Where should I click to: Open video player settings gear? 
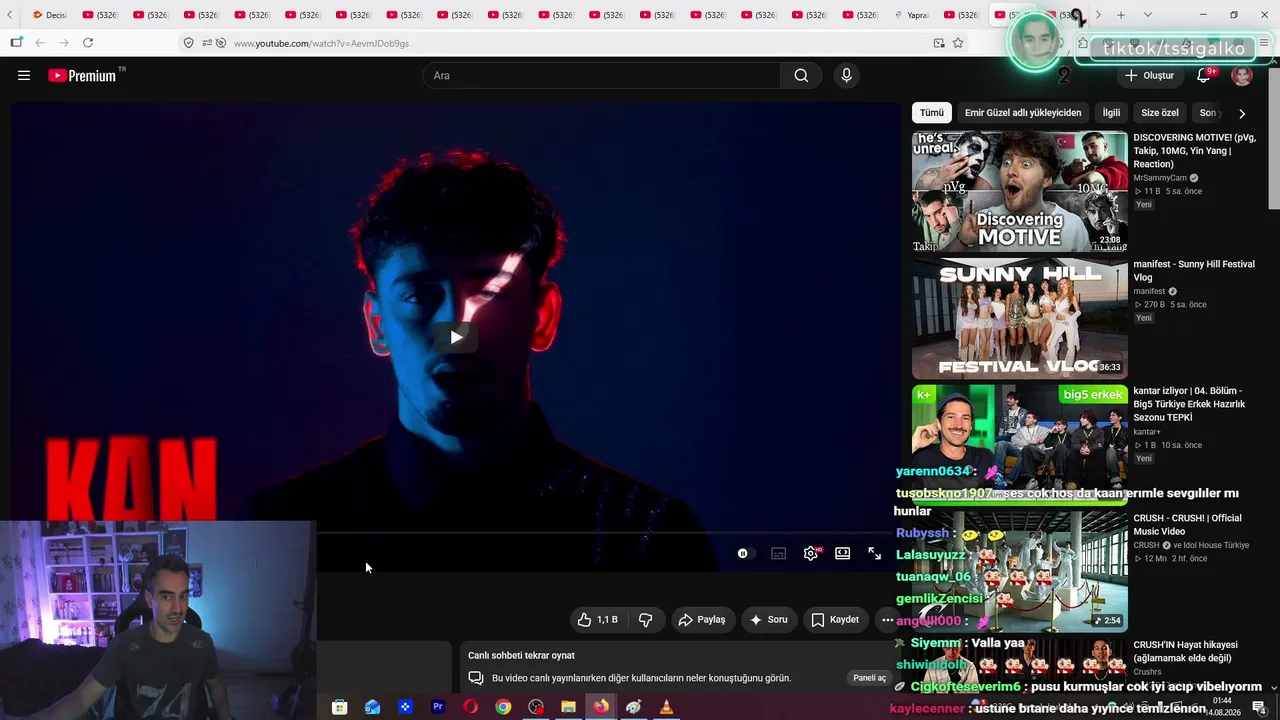811,554
